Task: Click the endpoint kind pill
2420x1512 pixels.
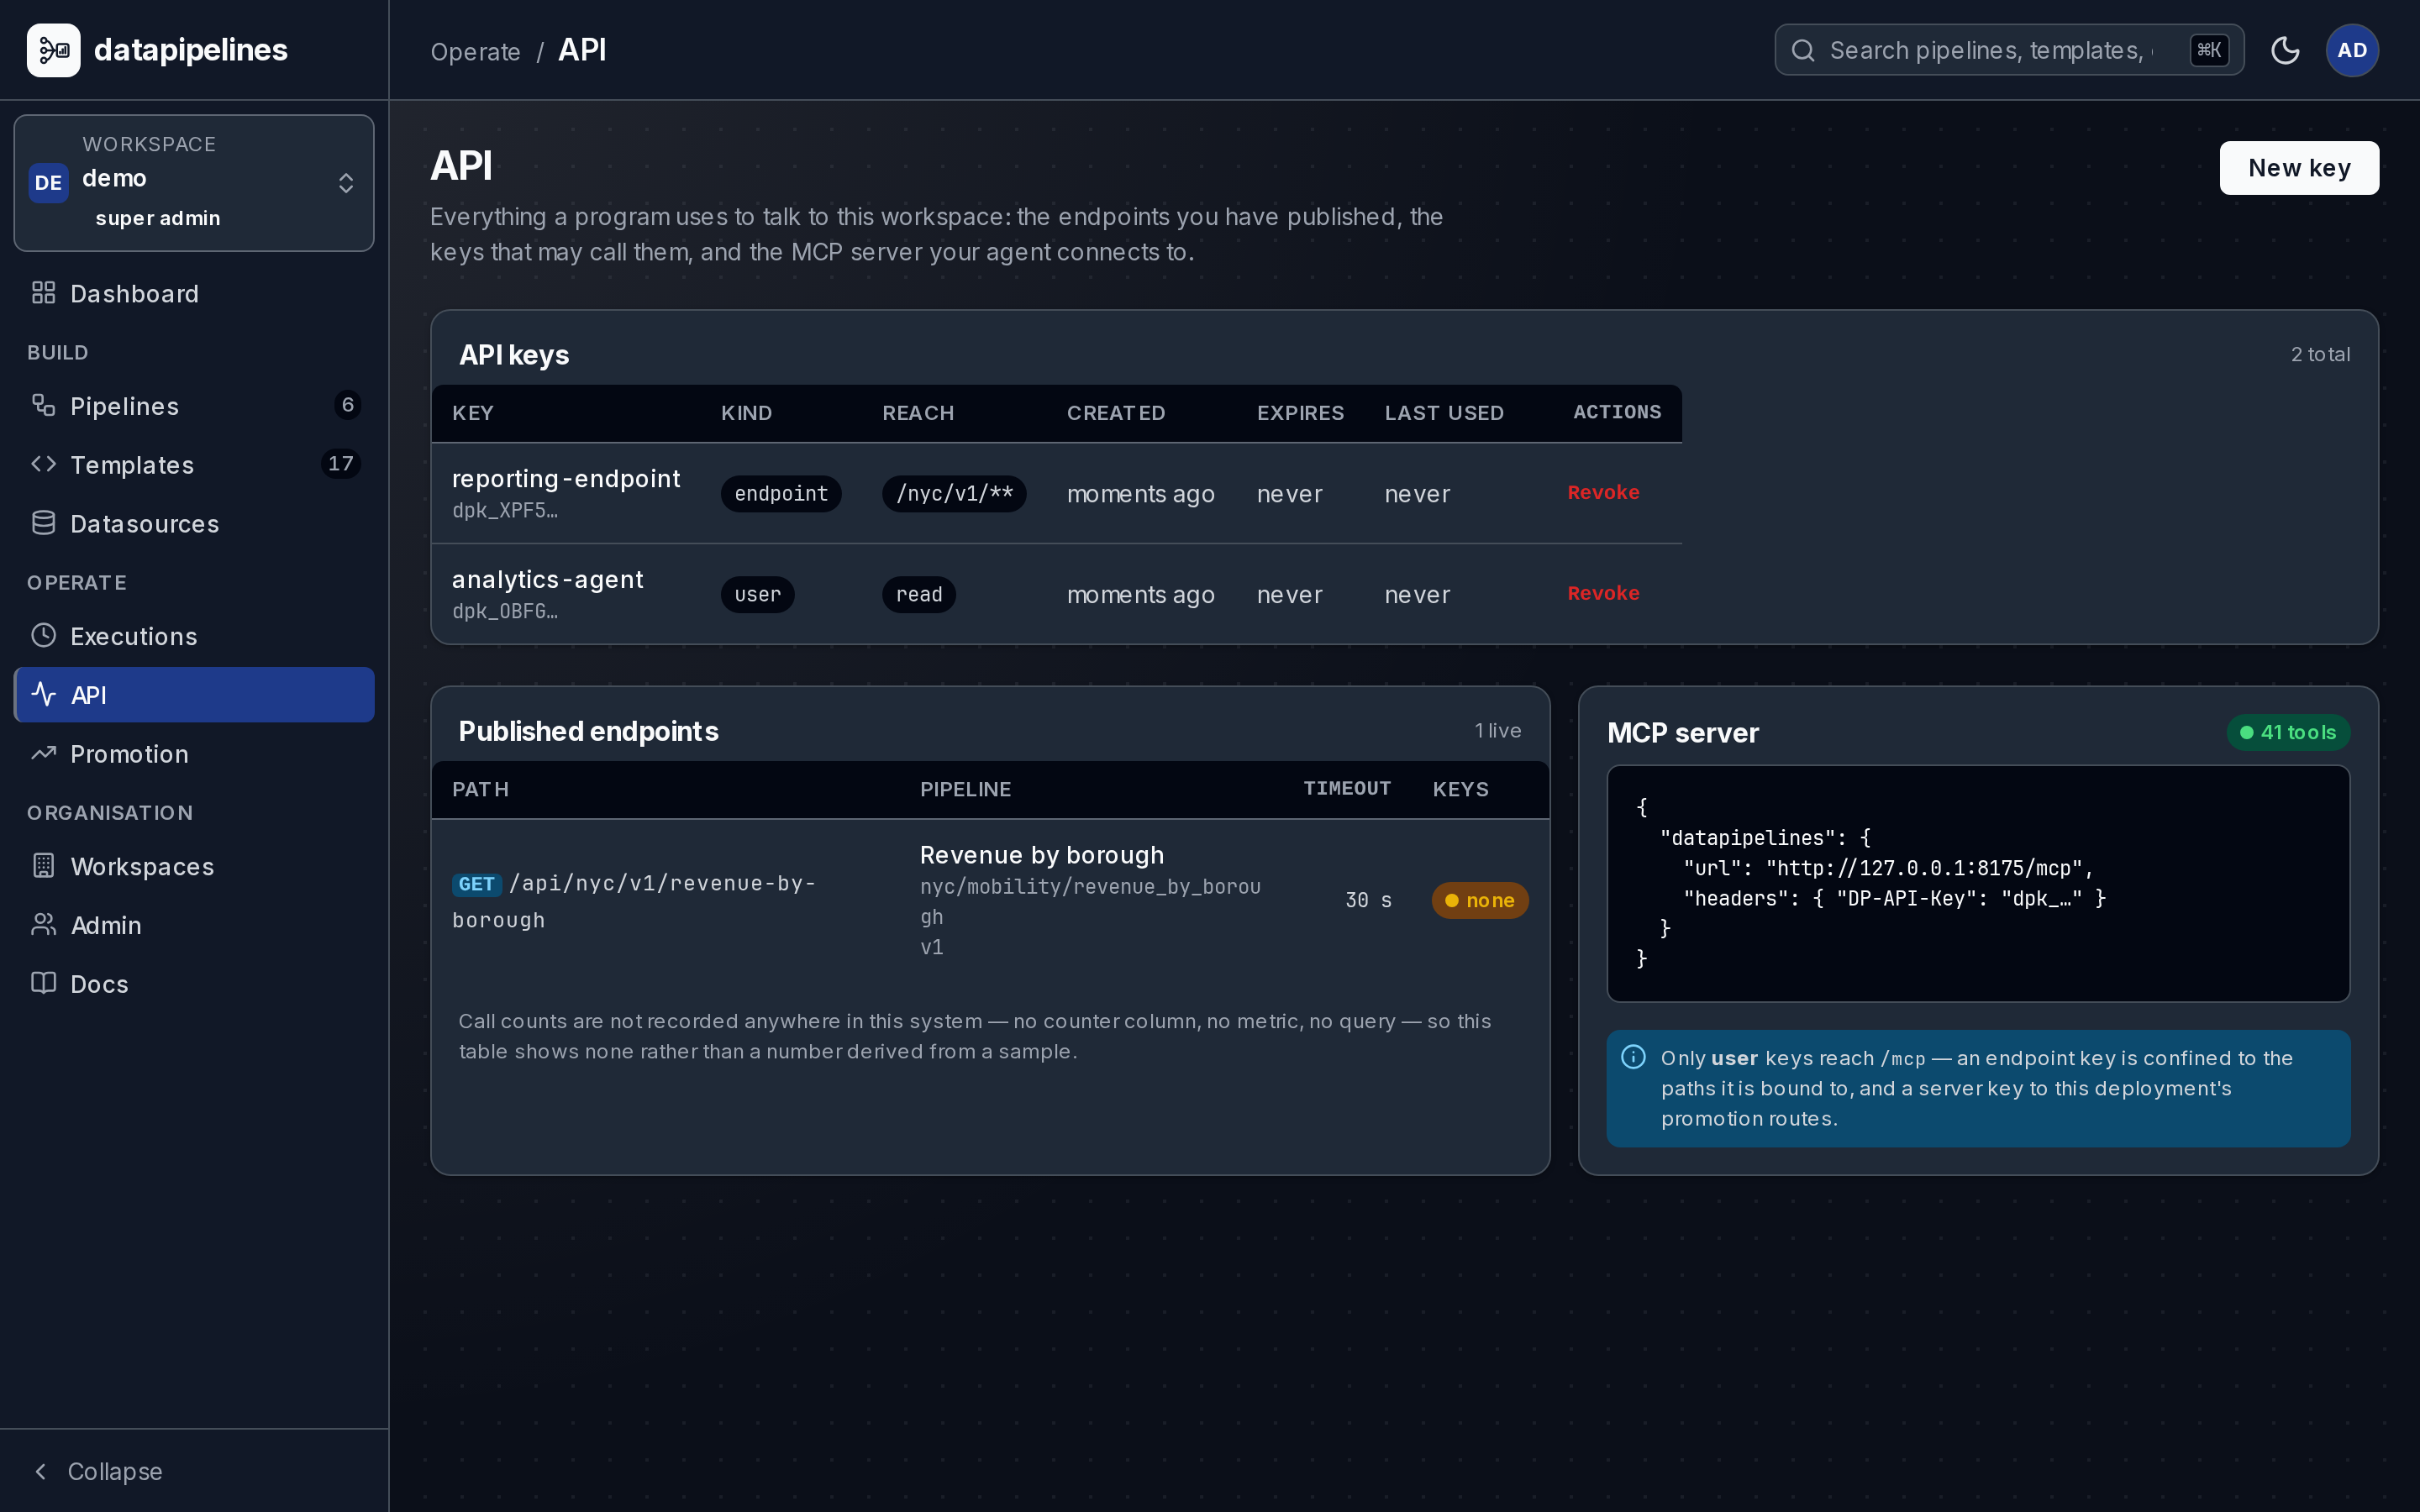Action: (781, 493)
